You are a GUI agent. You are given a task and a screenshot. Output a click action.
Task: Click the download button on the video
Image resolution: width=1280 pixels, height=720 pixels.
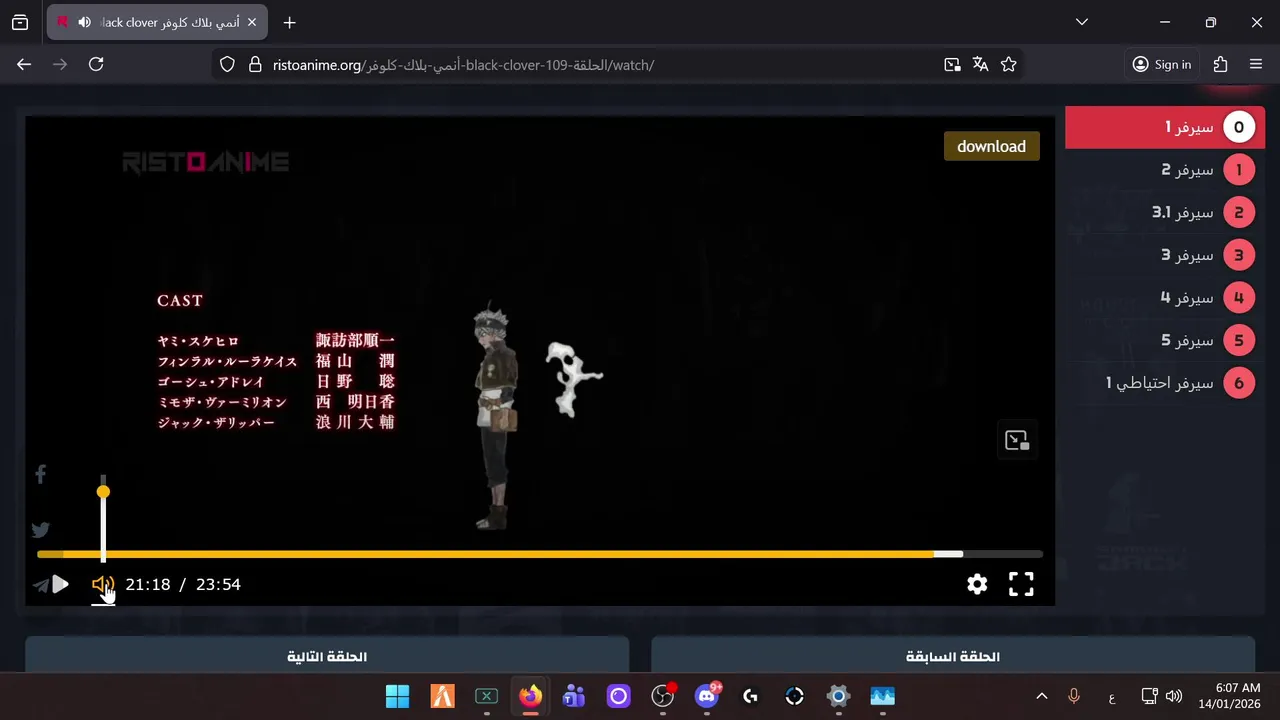point(991,146)
